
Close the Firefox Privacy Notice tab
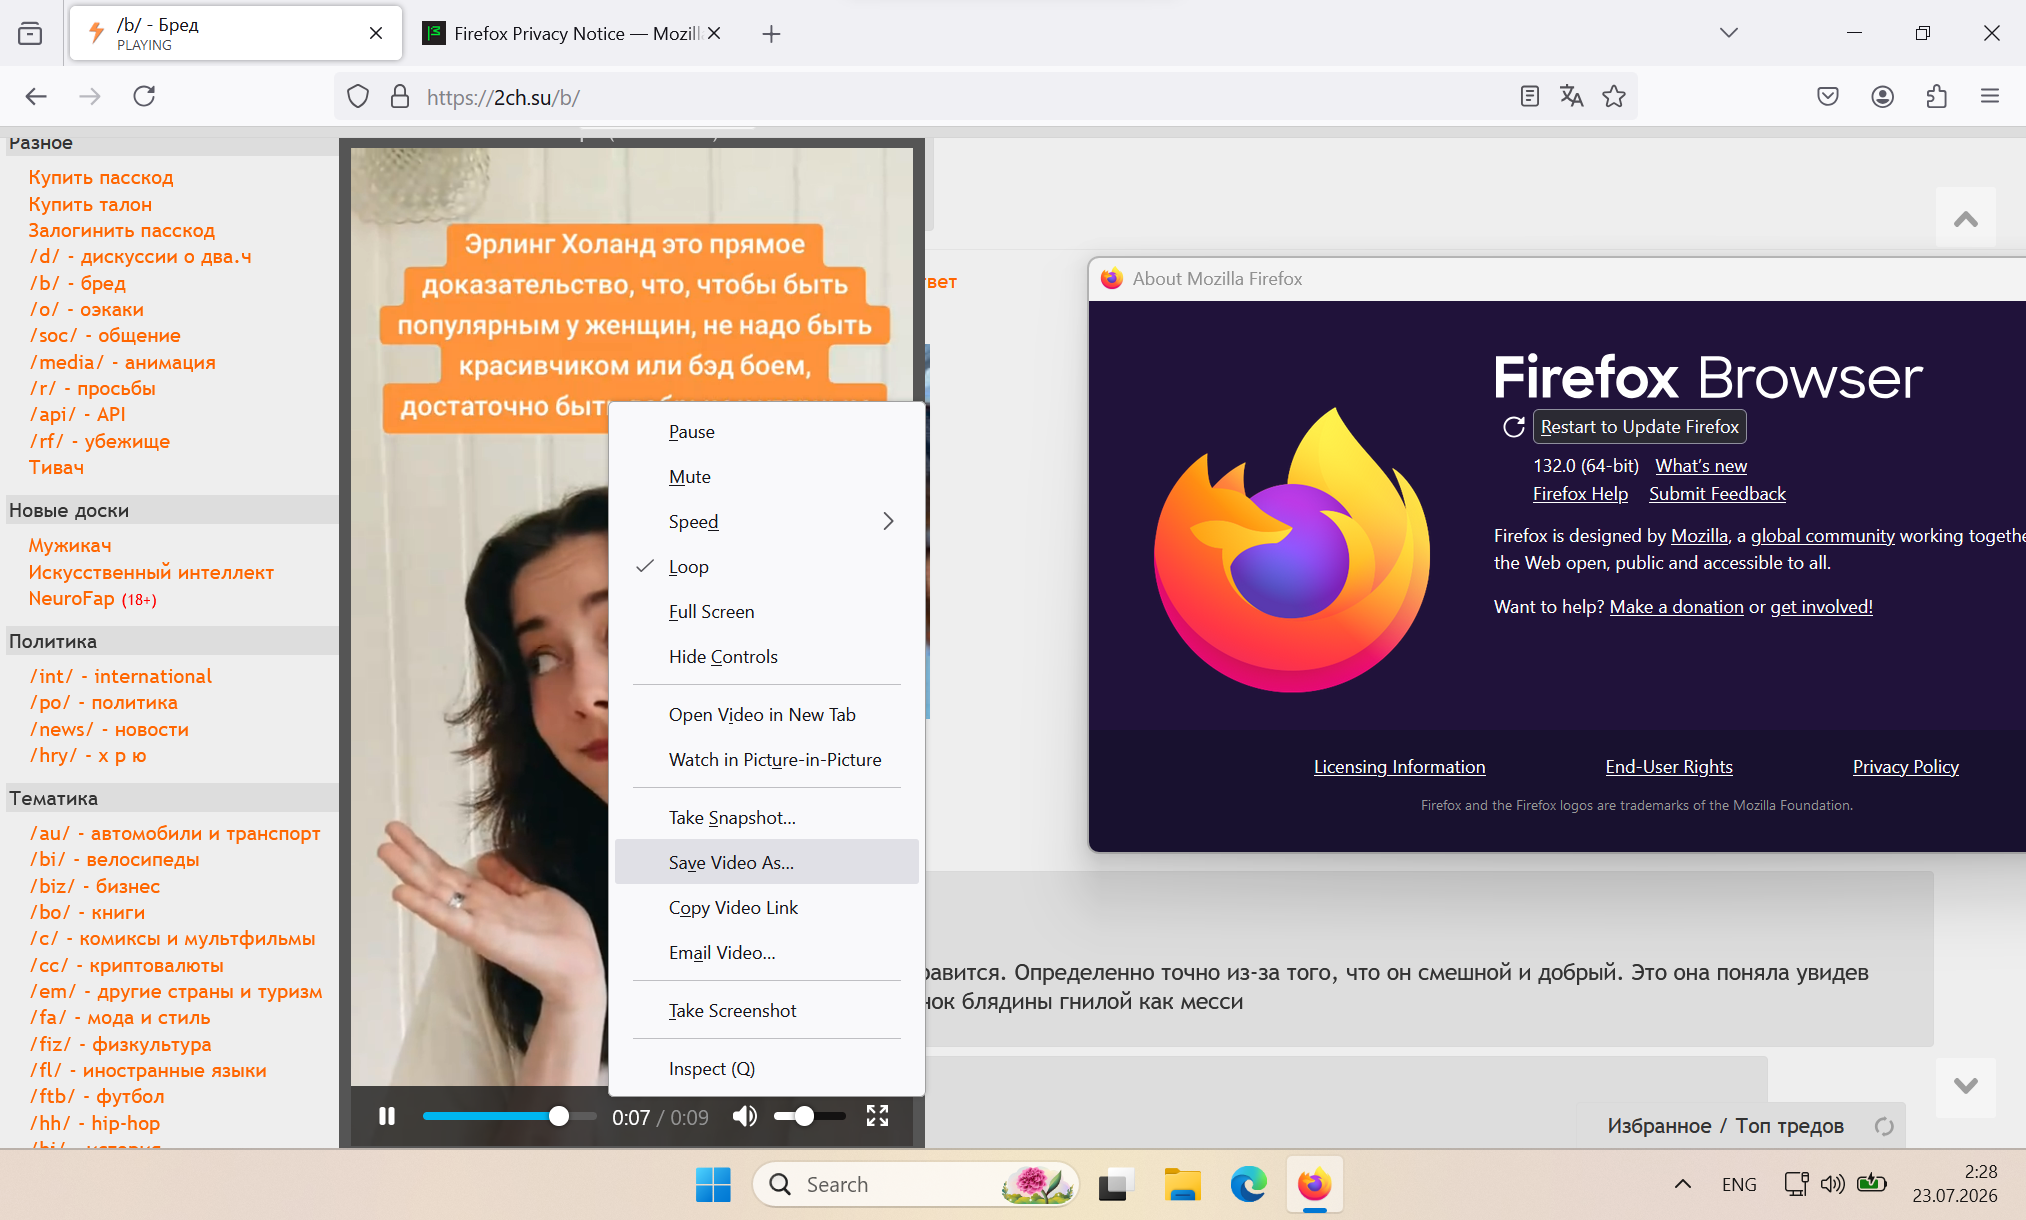pos(714,33)
